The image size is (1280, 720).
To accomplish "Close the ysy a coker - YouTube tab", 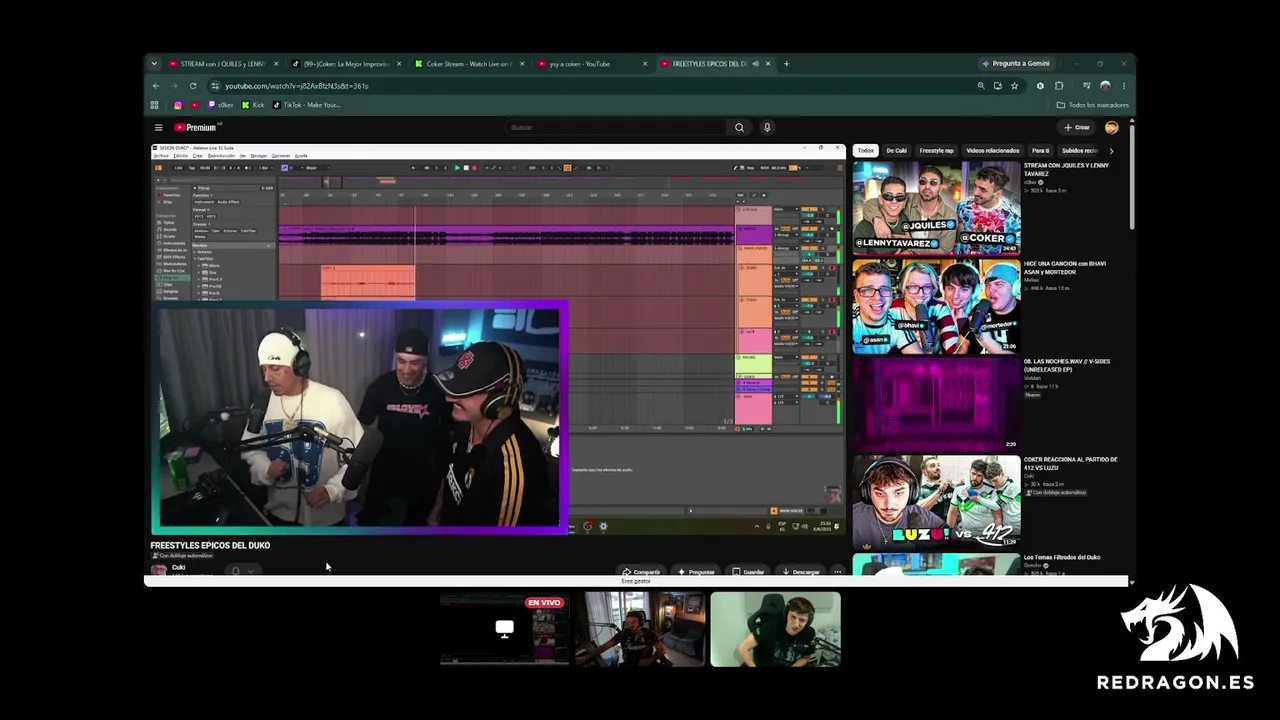I will pos(644,64).
